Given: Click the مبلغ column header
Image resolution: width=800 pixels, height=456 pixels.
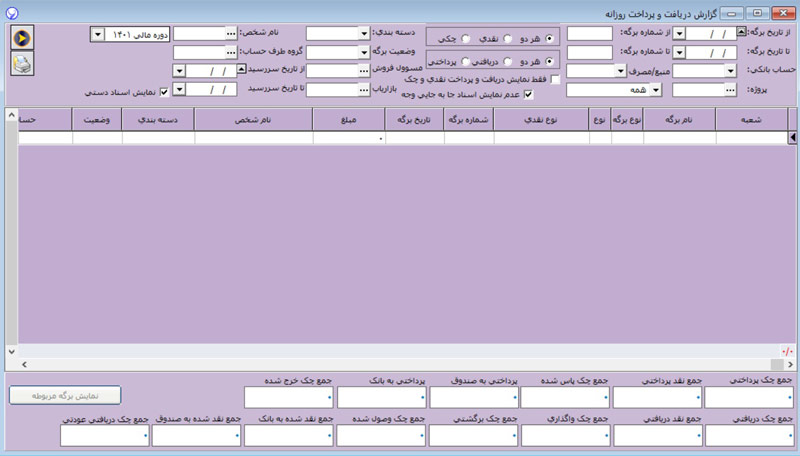Looking at the screenshot, I should (x=348, y=118).
